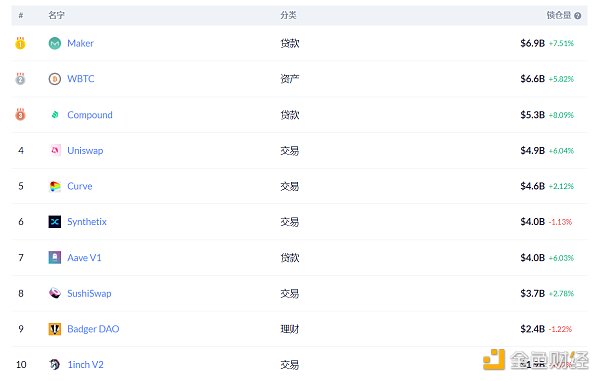Sort by the 分类 column header
The image size is (600, 381).
pyautogui.click(x=288, y=15)
